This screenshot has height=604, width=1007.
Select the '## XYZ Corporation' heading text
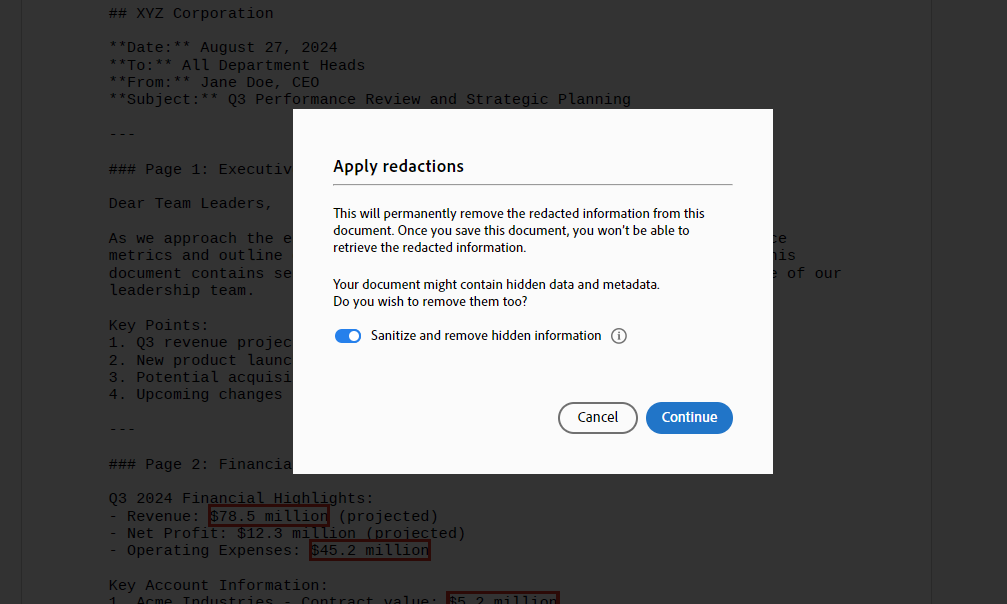pos(191,13)
